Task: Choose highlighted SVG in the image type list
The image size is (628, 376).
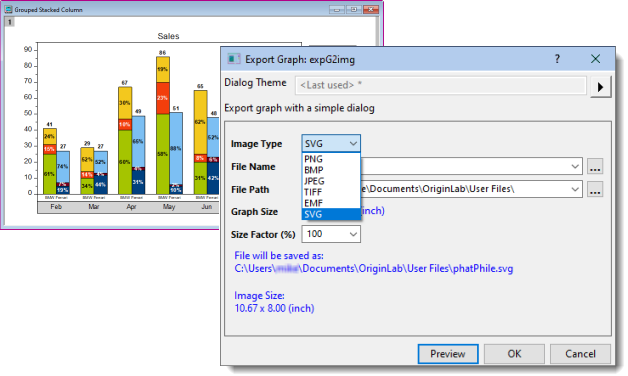Action: point(331,214)
